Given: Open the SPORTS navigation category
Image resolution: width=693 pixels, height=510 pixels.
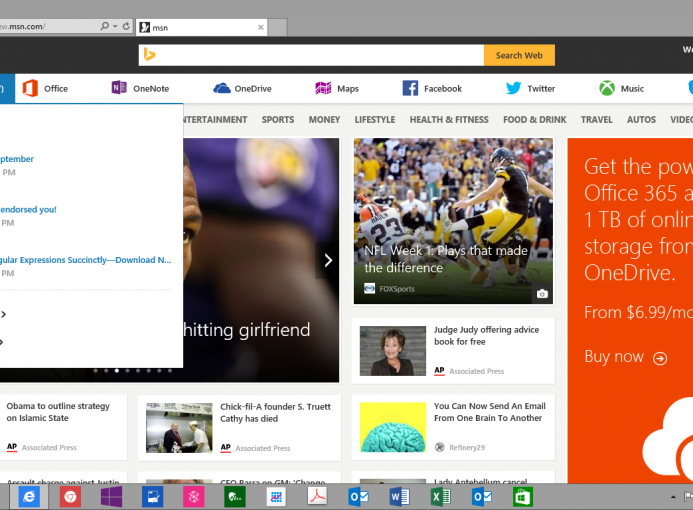Looking at the screenshot, I should [278, 120].
